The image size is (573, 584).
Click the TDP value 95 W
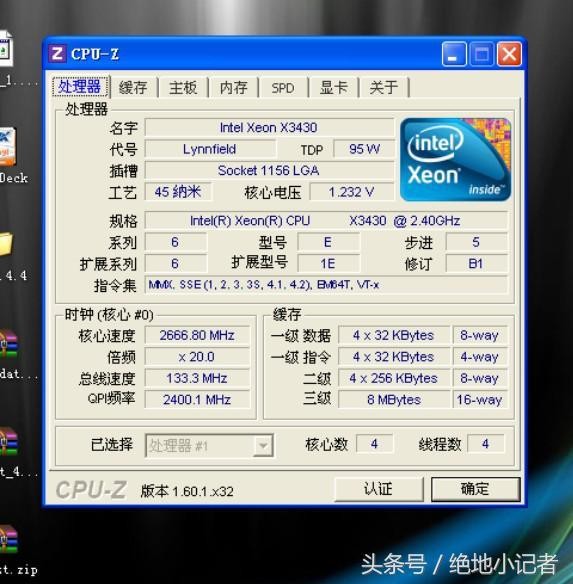[x=364, y=149]
